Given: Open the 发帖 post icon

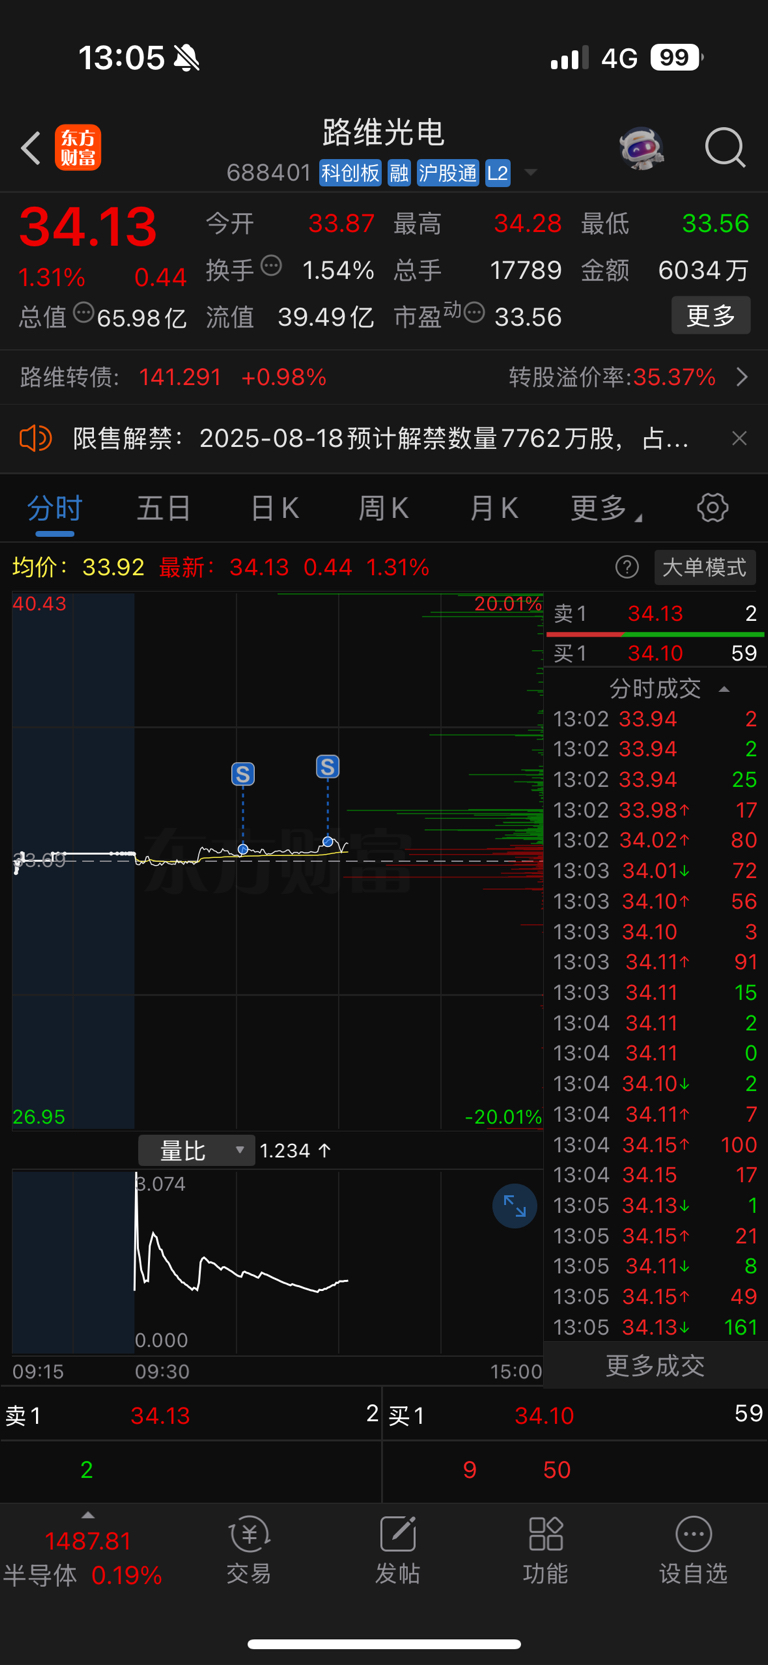Looking at the screenshot, I should [397, 1551].
